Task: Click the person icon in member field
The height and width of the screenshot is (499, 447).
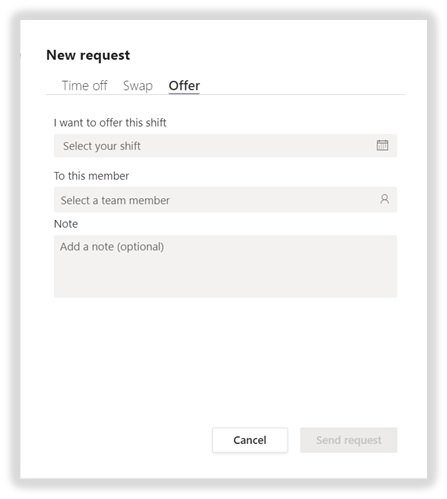Action: (x=384, y=199)
